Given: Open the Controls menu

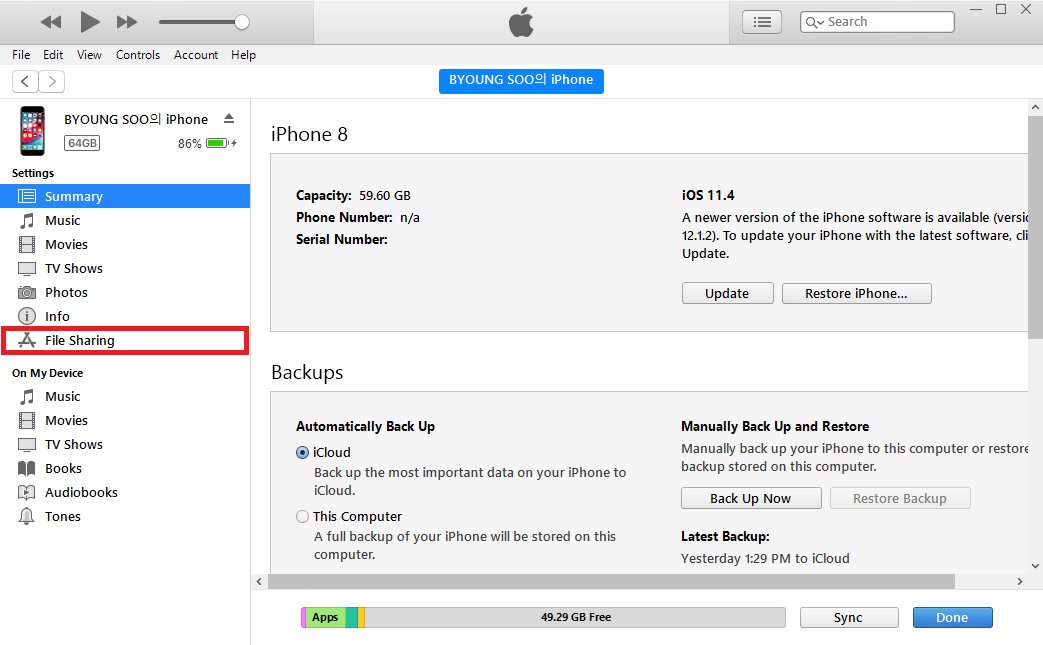Looking at the screenshot, I should point(138,55).
